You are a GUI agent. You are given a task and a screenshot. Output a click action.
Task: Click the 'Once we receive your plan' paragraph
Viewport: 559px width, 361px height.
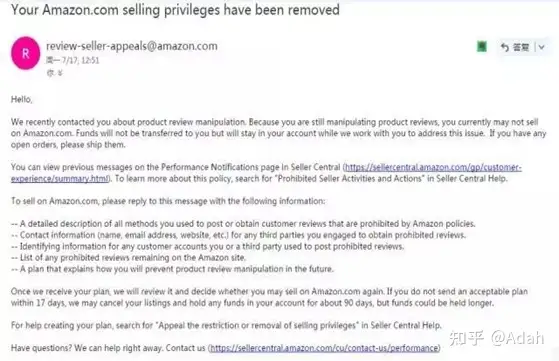click(x=269, y=297)
